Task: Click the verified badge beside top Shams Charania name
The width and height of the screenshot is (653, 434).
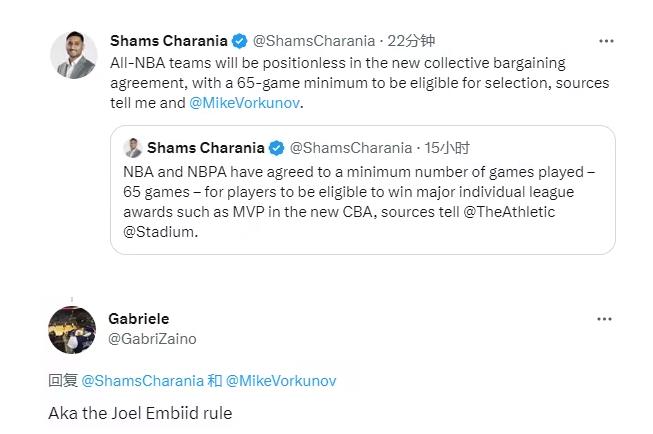Action: point(240,41)
